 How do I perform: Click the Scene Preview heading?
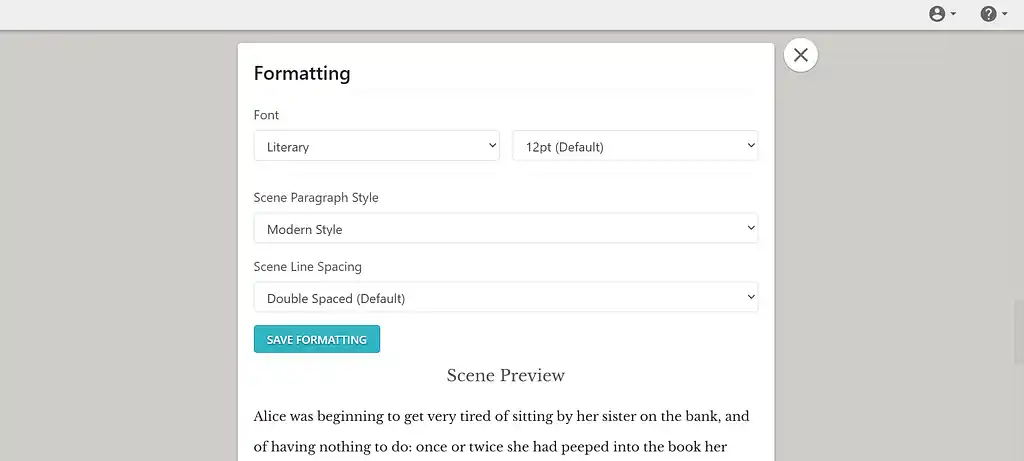click(505, 375)
